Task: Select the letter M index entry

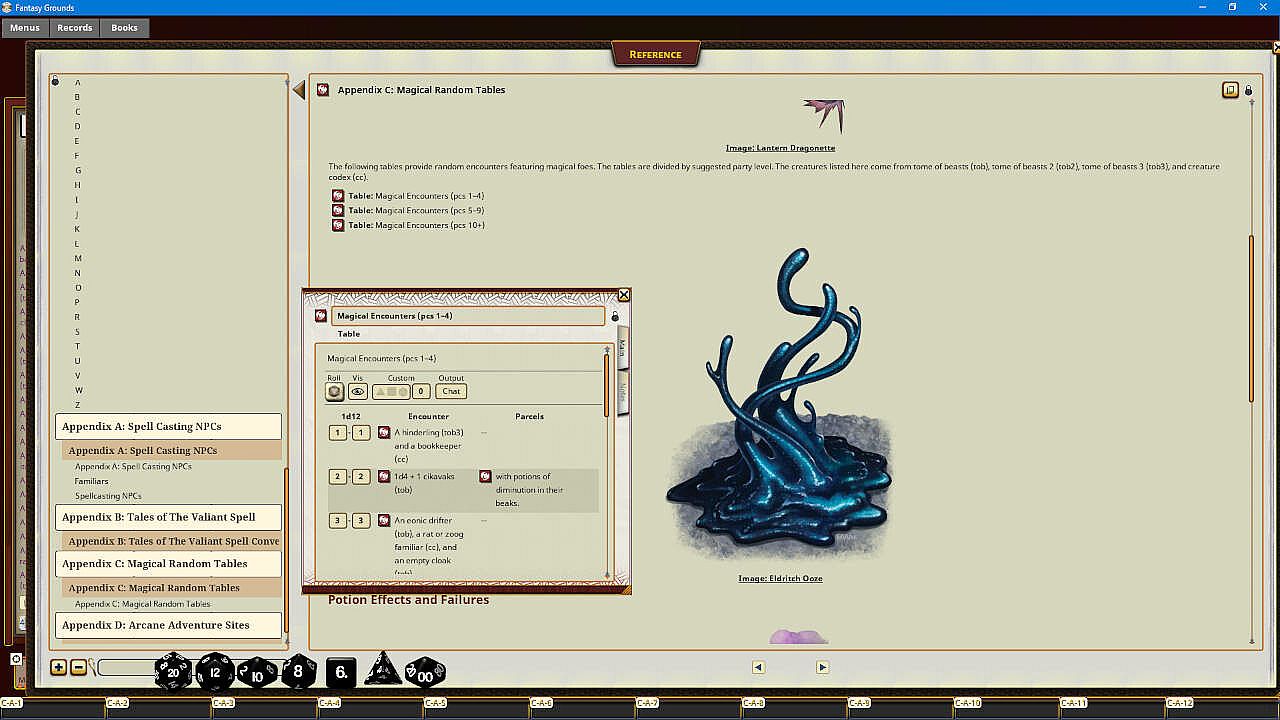Action: pos(78,259)
